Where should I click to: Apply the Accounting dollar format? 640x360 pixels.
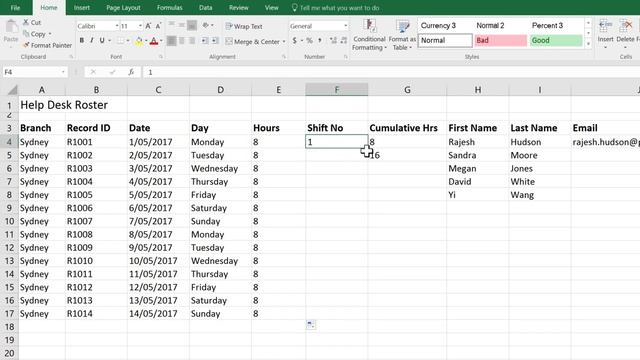click(x=294, y=40)
